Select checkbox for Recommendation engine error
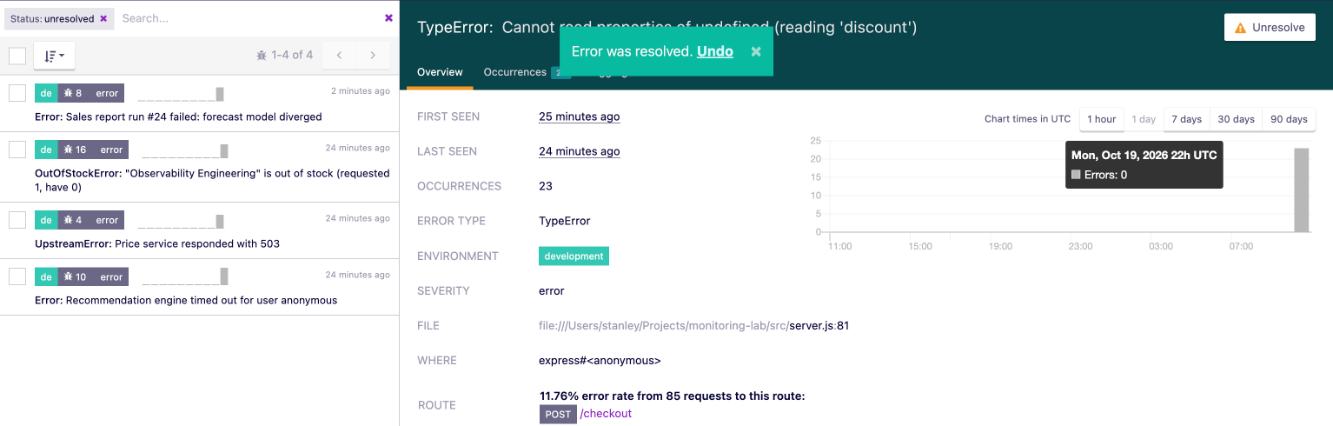 [x=17, y=276]
